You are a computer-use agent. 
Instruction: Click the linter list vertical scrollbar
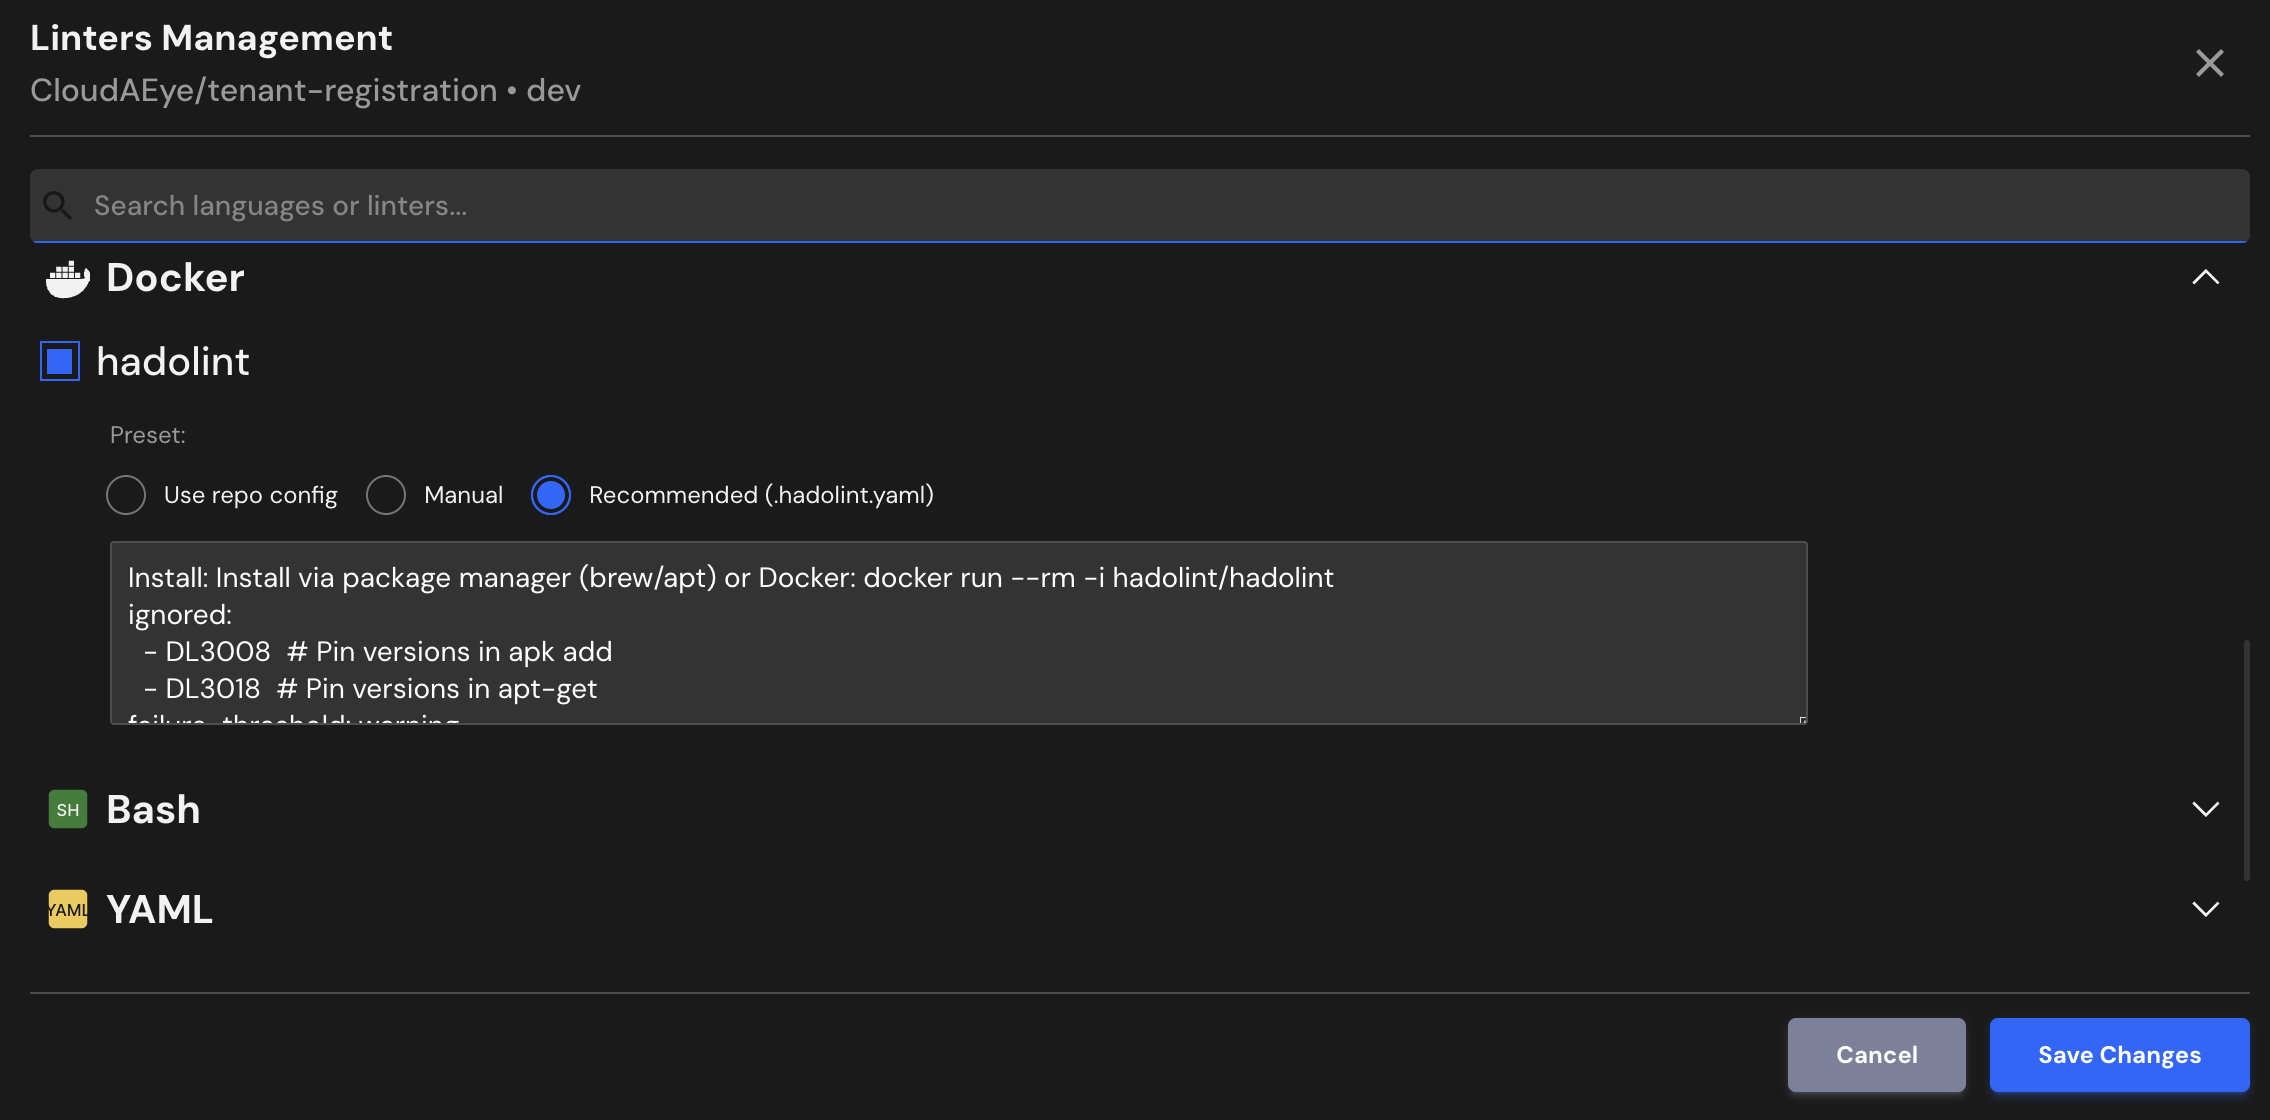(x=2246, y=760)
